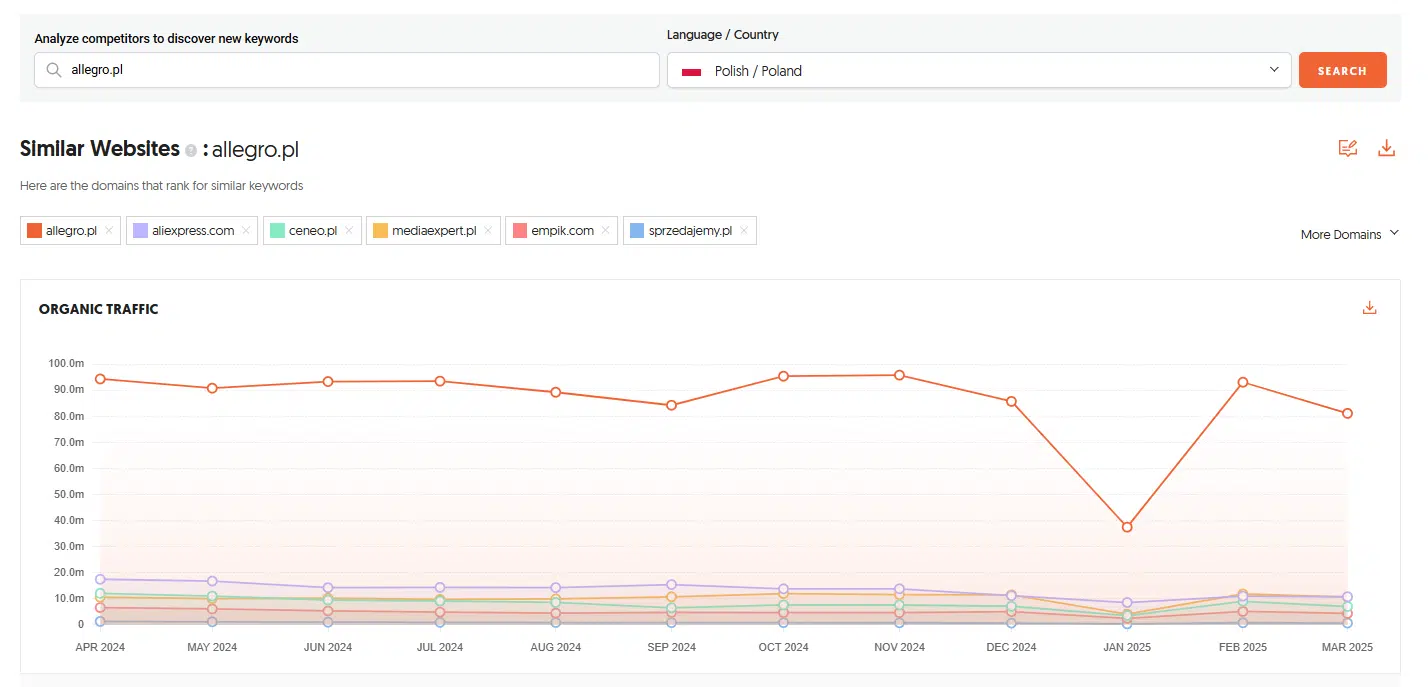Select allegro.pl data point for OCT 2024

tap(784, 376)
